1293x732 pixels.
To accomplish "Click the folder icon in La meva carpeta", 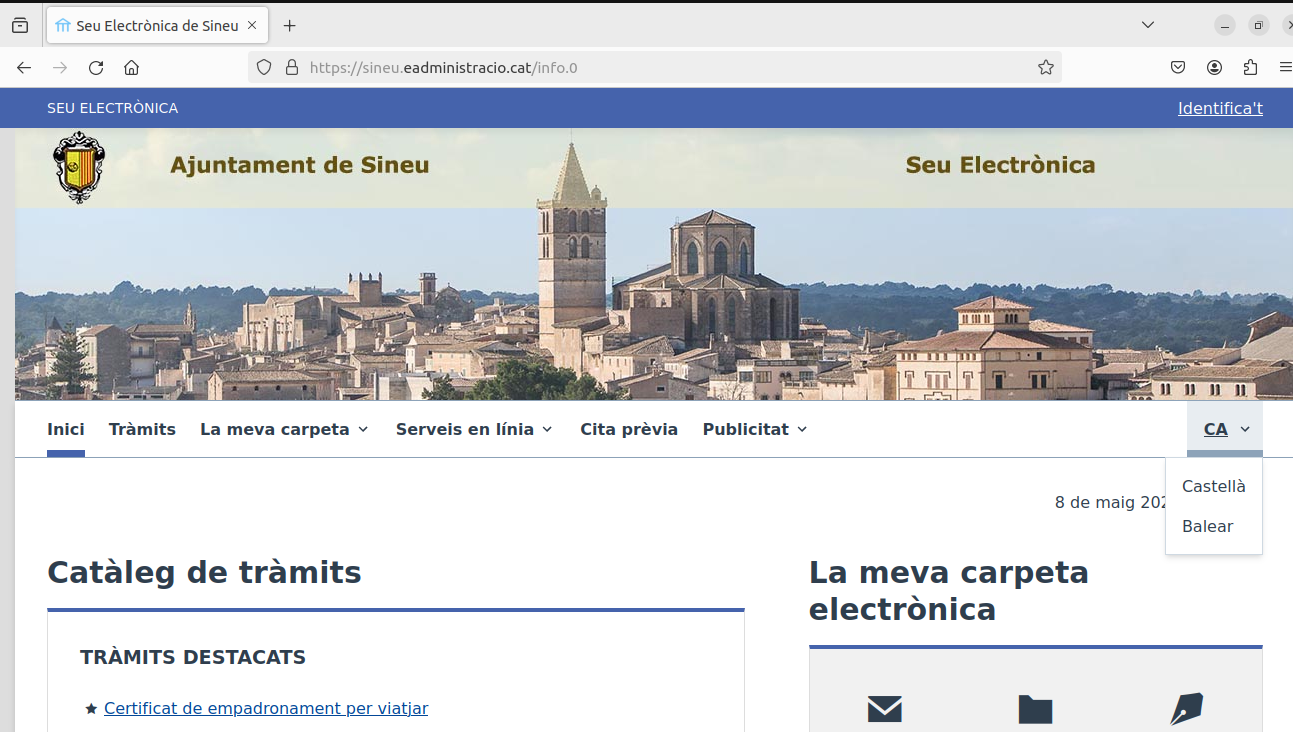I will (x=1035, y=709).
